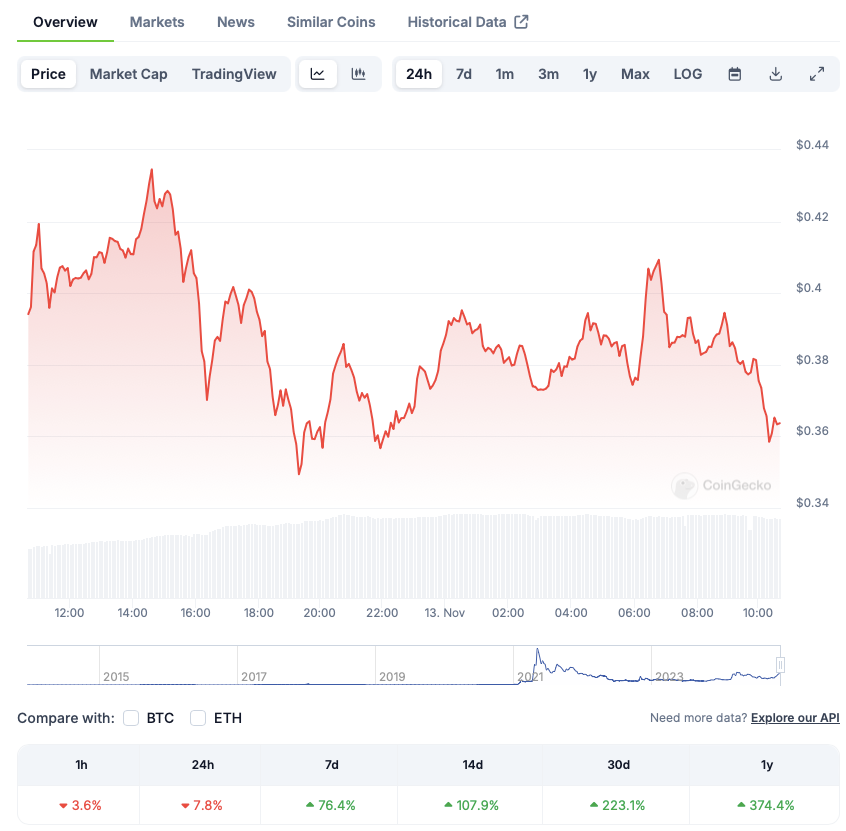Click the green arrow beside 1y change
This screenshot has width=846, height=831.
click(740, 804)
